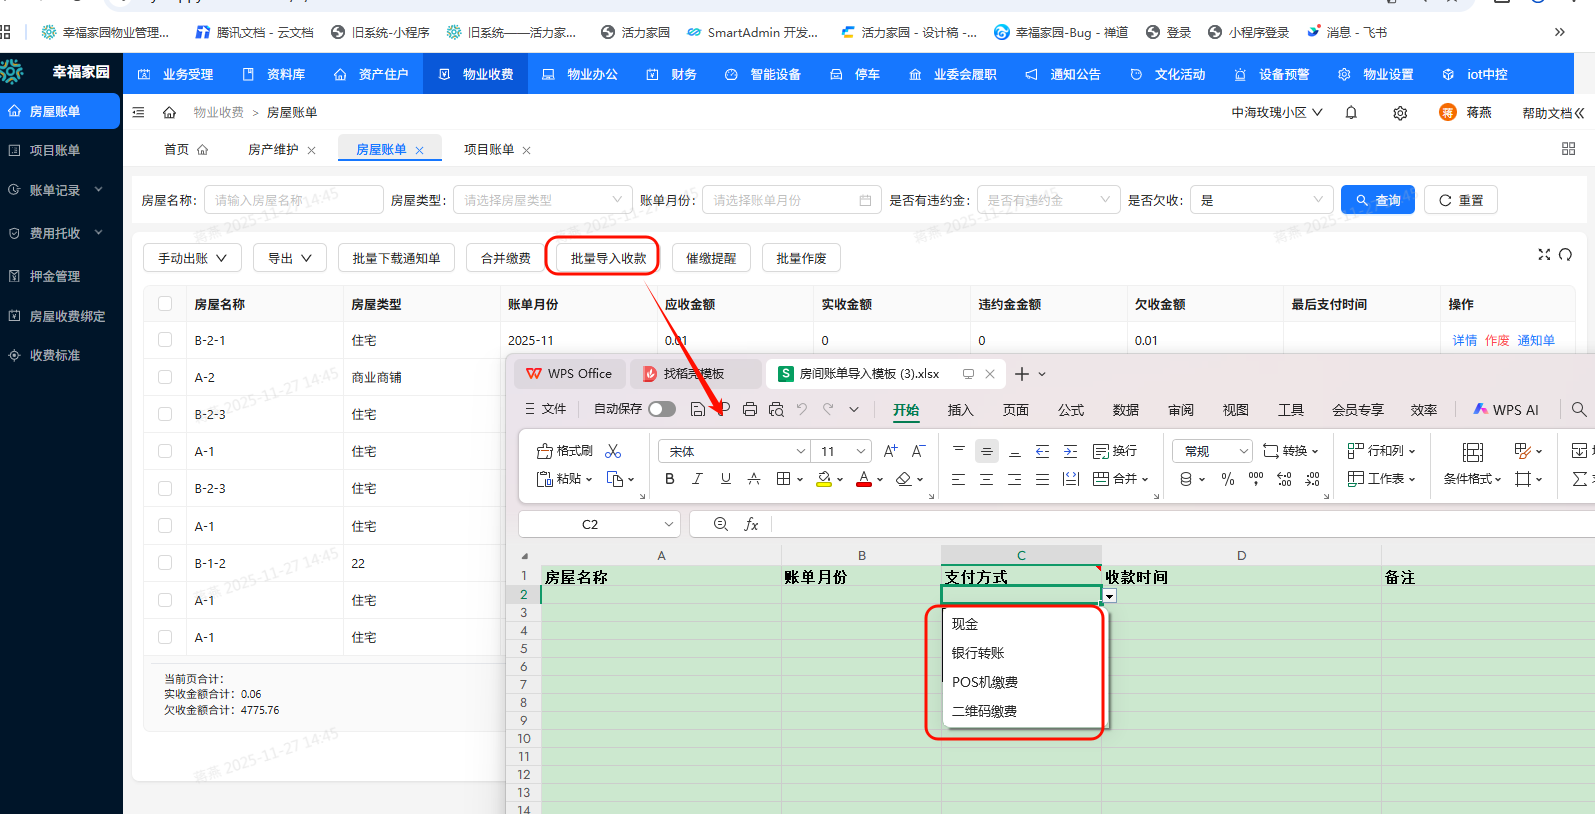
Task: Check the select-all header checkbox
Action: coord(165,304)
